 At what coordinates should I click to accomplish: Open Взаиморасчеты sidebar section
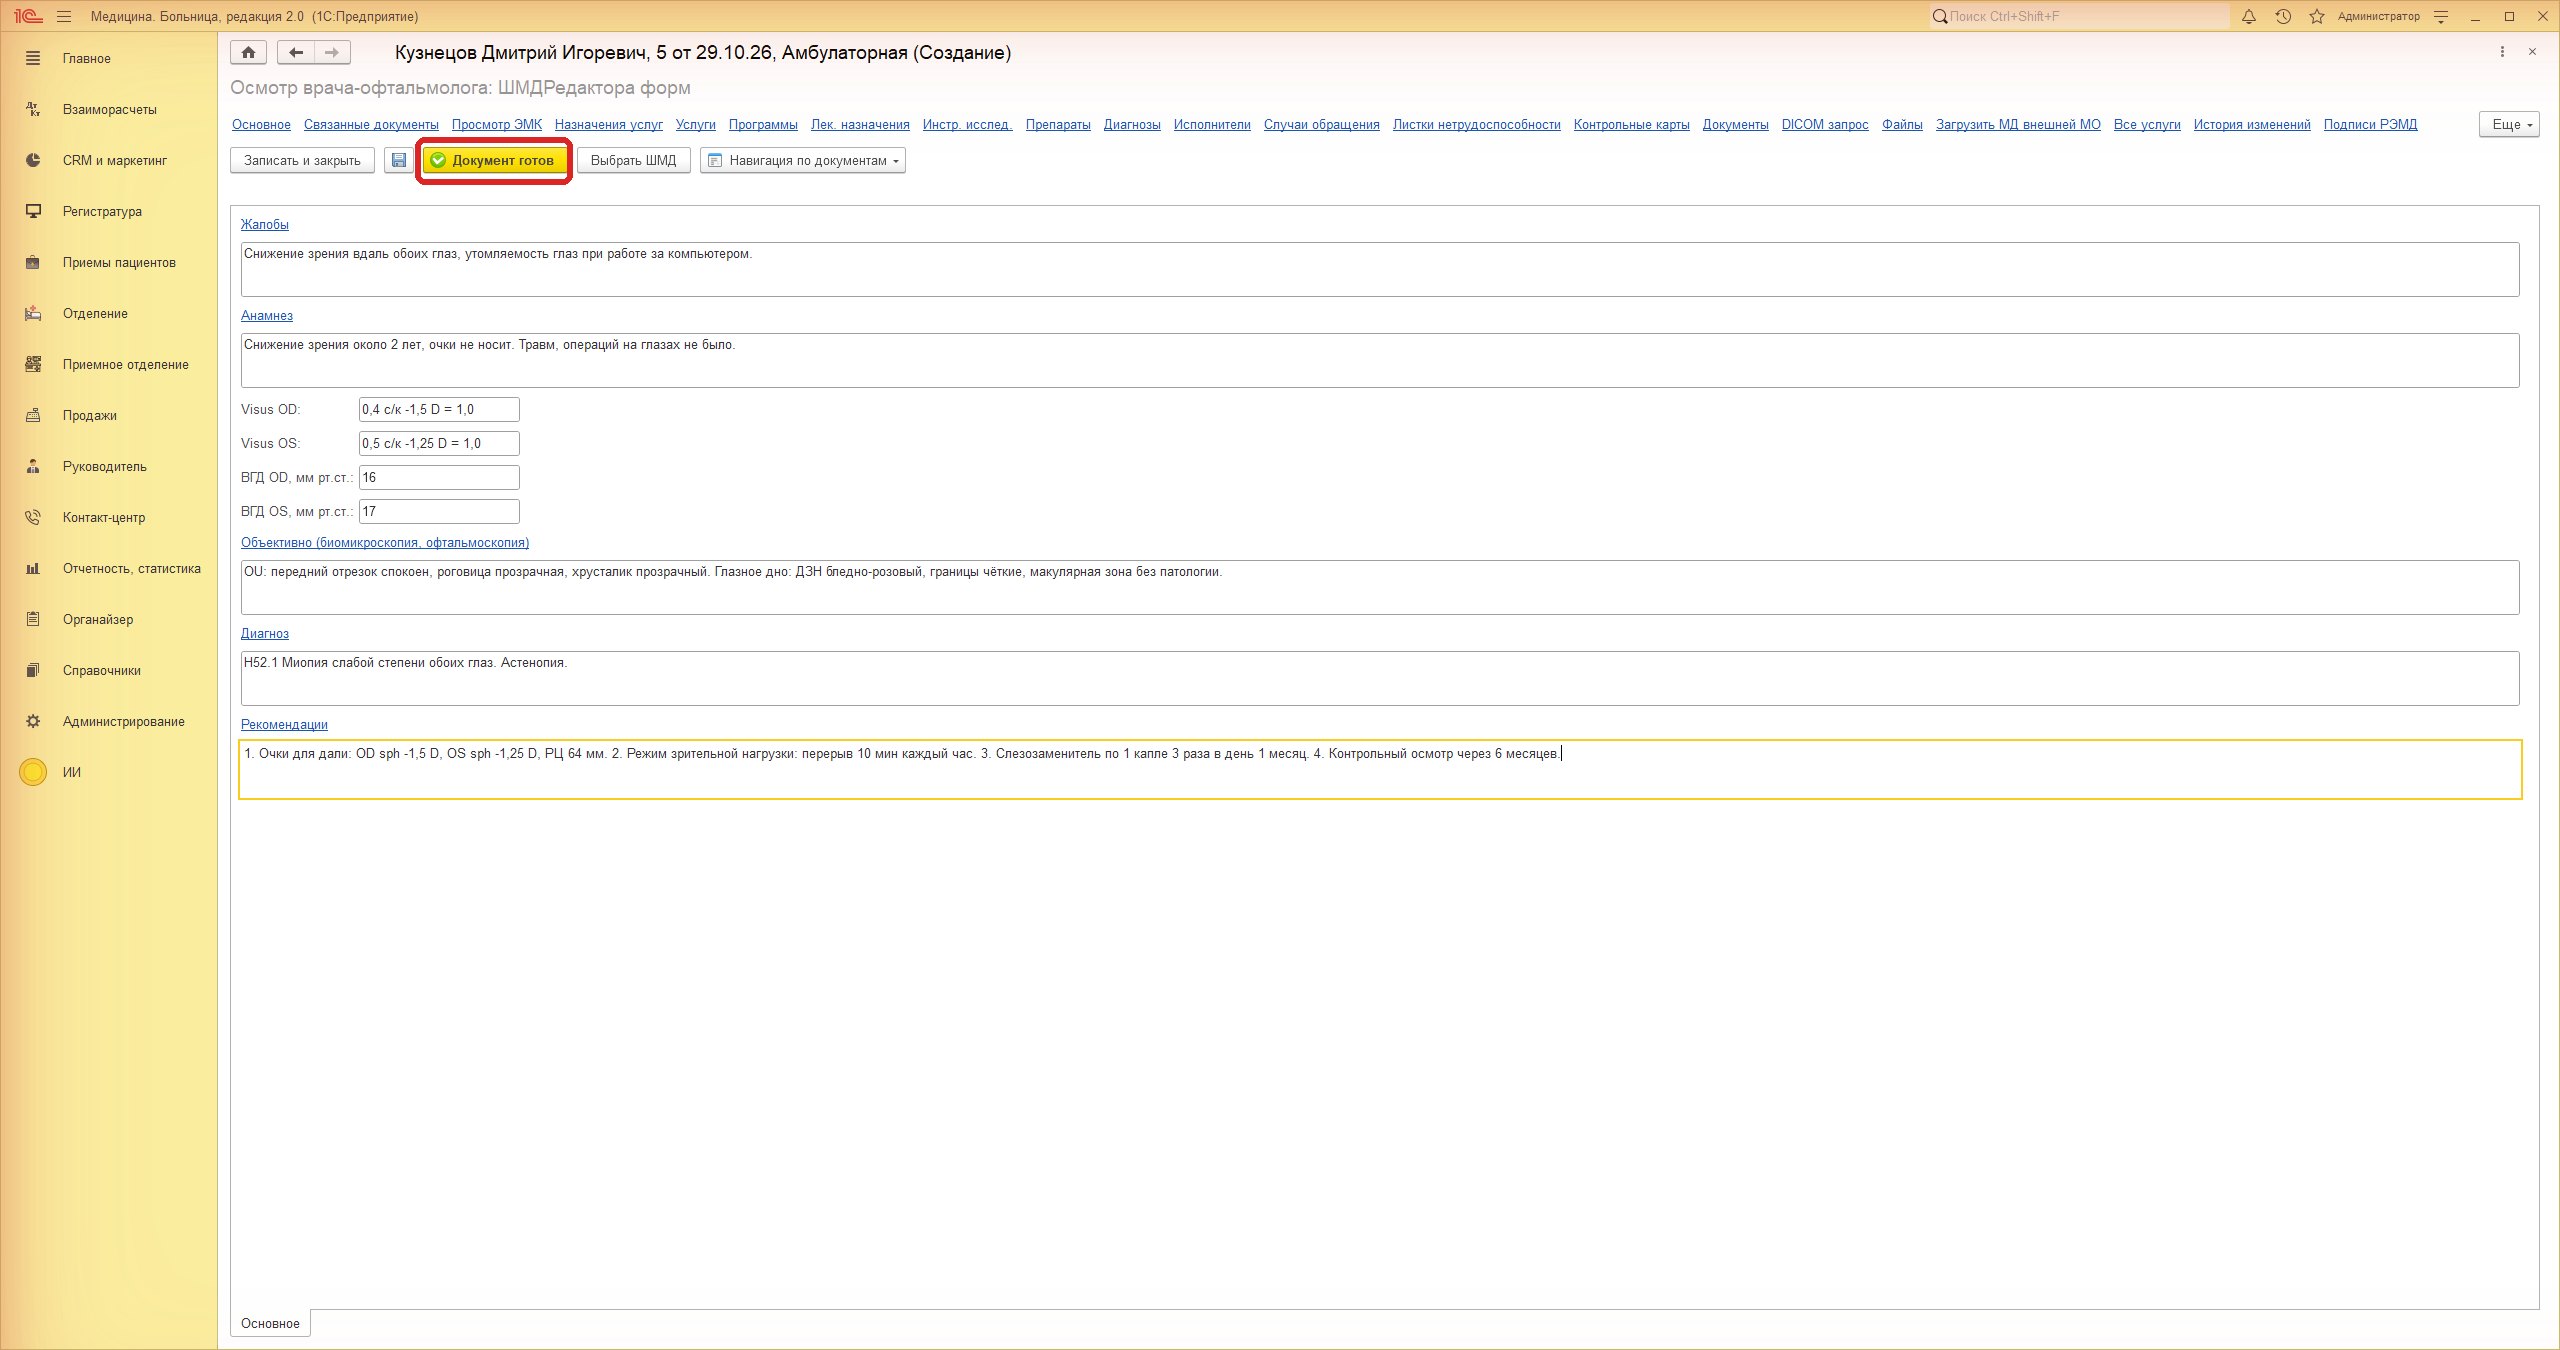[x=109, y=109]
